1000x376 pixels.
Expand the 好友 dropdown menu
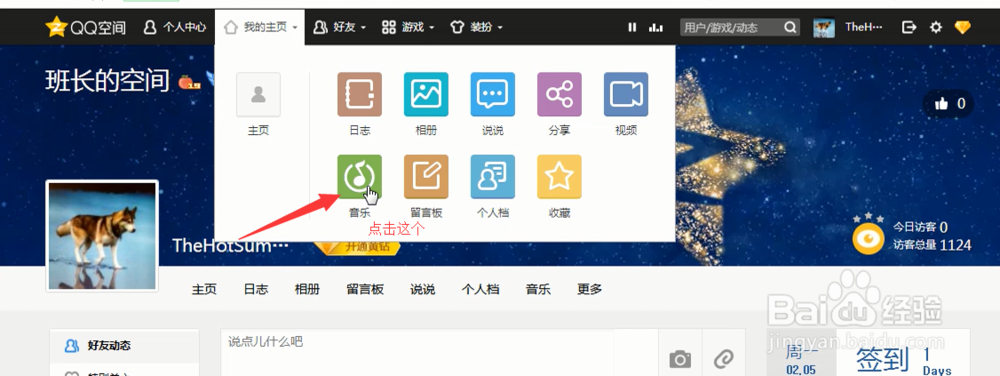pos(339,27)
